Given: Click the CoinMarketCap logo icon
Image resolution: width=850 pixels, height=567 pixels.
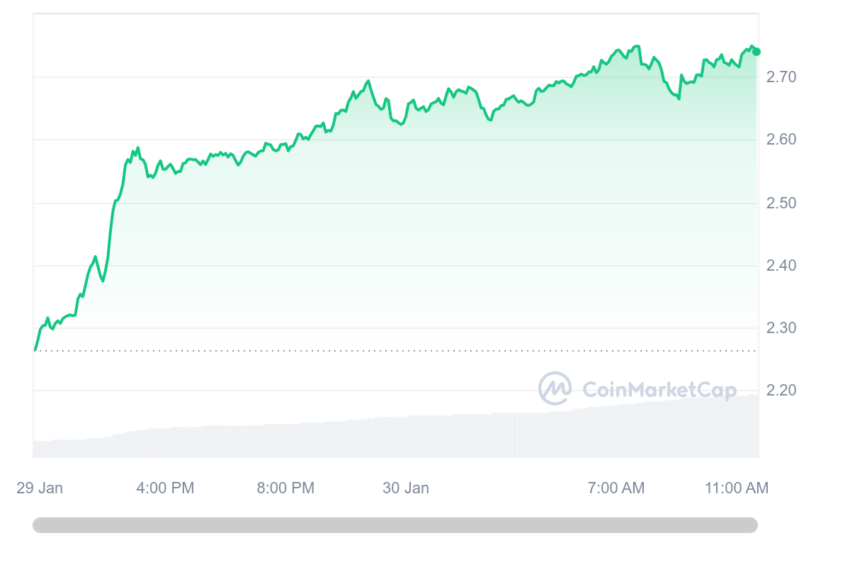Looking at the screenshot, I should click(555, 388).
